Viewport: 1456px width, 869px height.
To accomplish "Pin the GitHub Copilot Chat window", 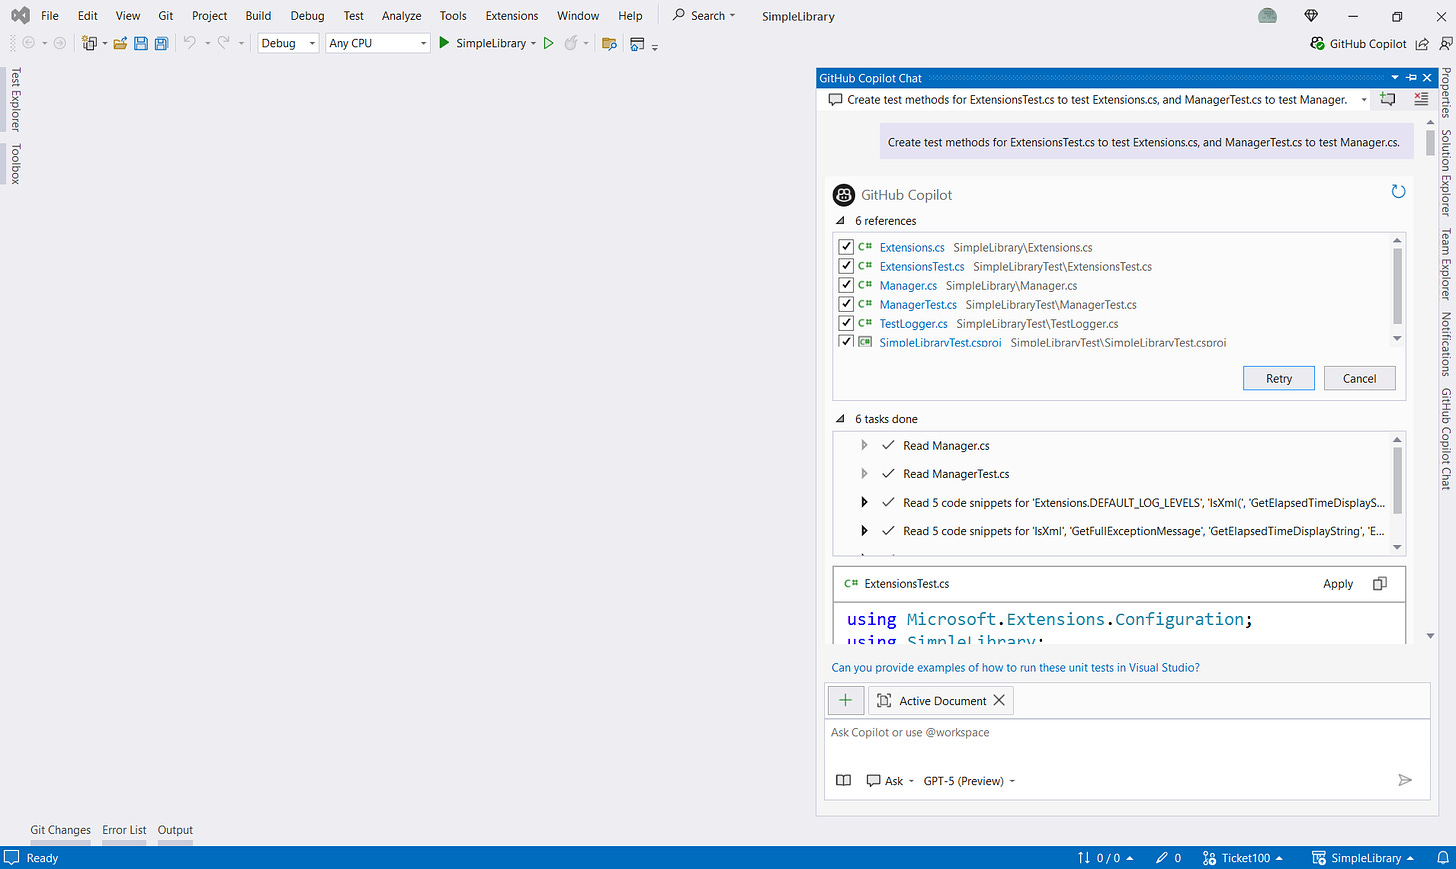I will tap(1411, 78).
